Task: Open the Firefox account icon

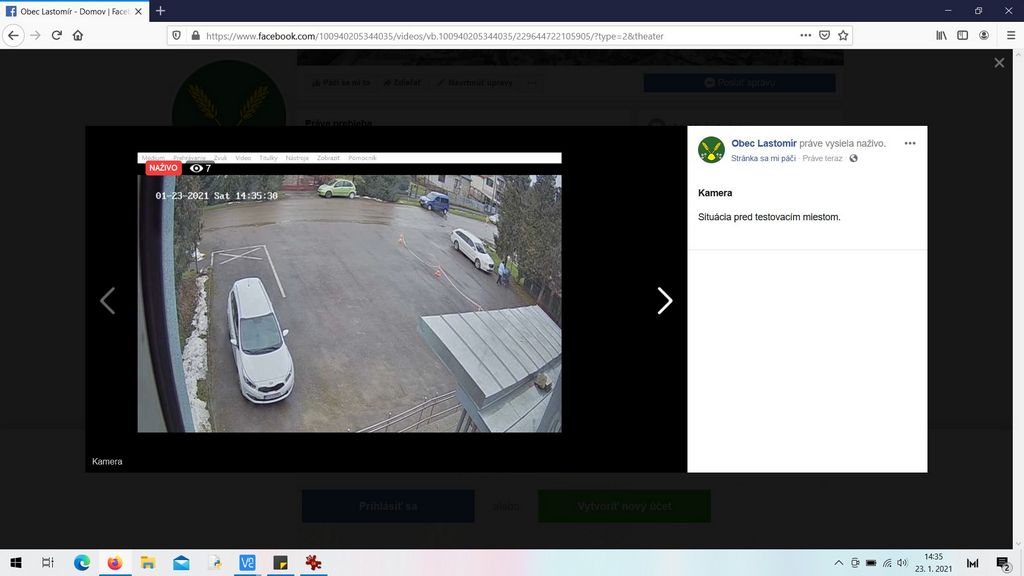Action: [x=984, y=35]
